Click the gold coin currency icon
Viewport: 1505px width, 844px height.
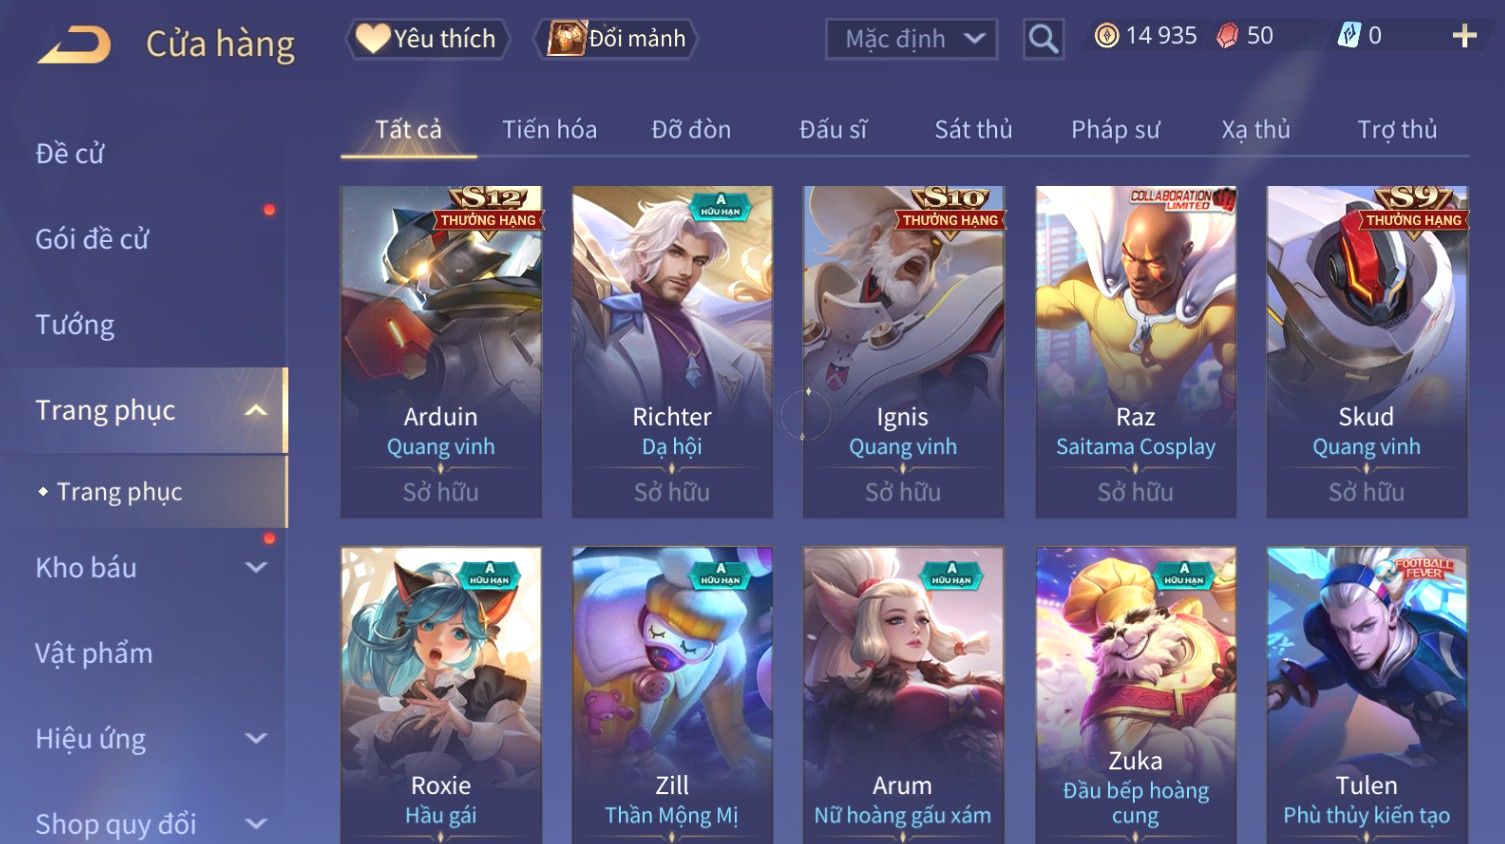[1106, 37]
